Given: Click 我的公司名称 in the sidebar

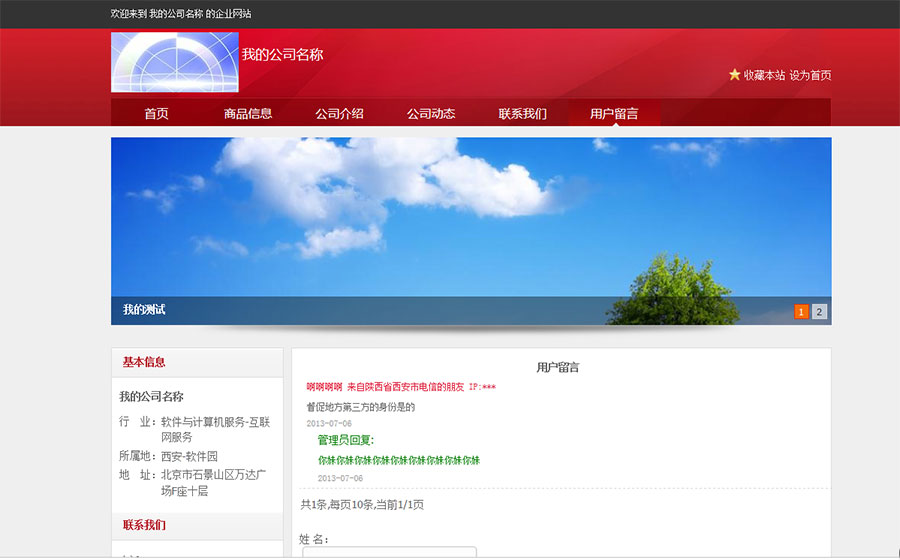Looking at the screenshot, I should point(151,397).
